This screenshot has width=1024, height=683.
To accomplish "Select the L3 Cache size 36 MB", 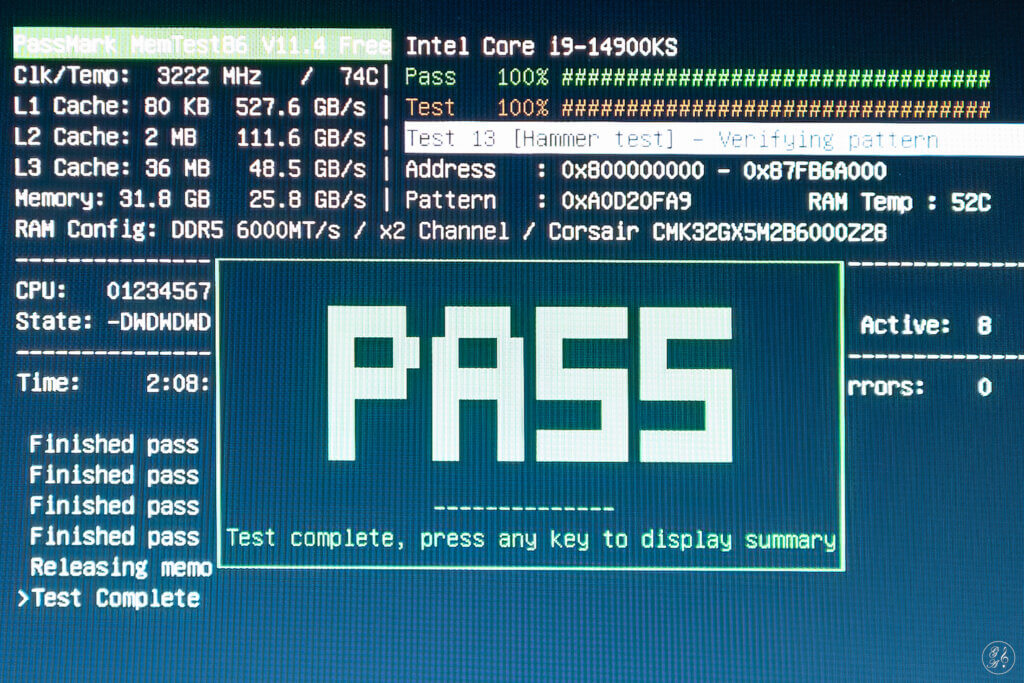I will [177, 168].
